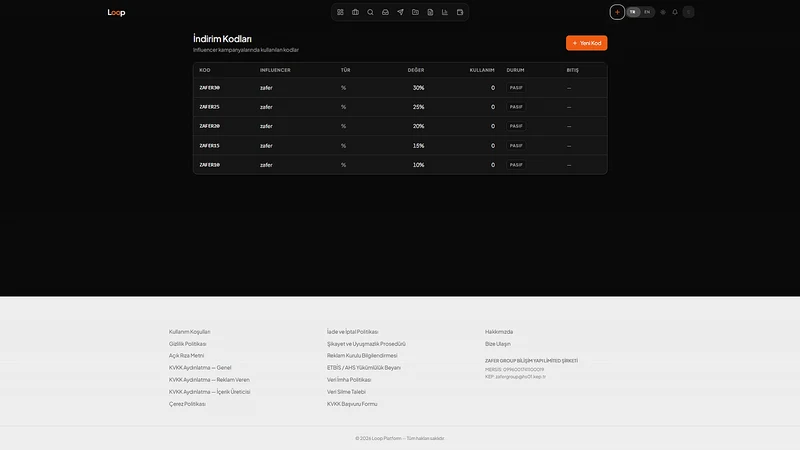This screenshot has height=450, width=800.
Task: Go to the Loop logo home
Action: coord(116,12)
